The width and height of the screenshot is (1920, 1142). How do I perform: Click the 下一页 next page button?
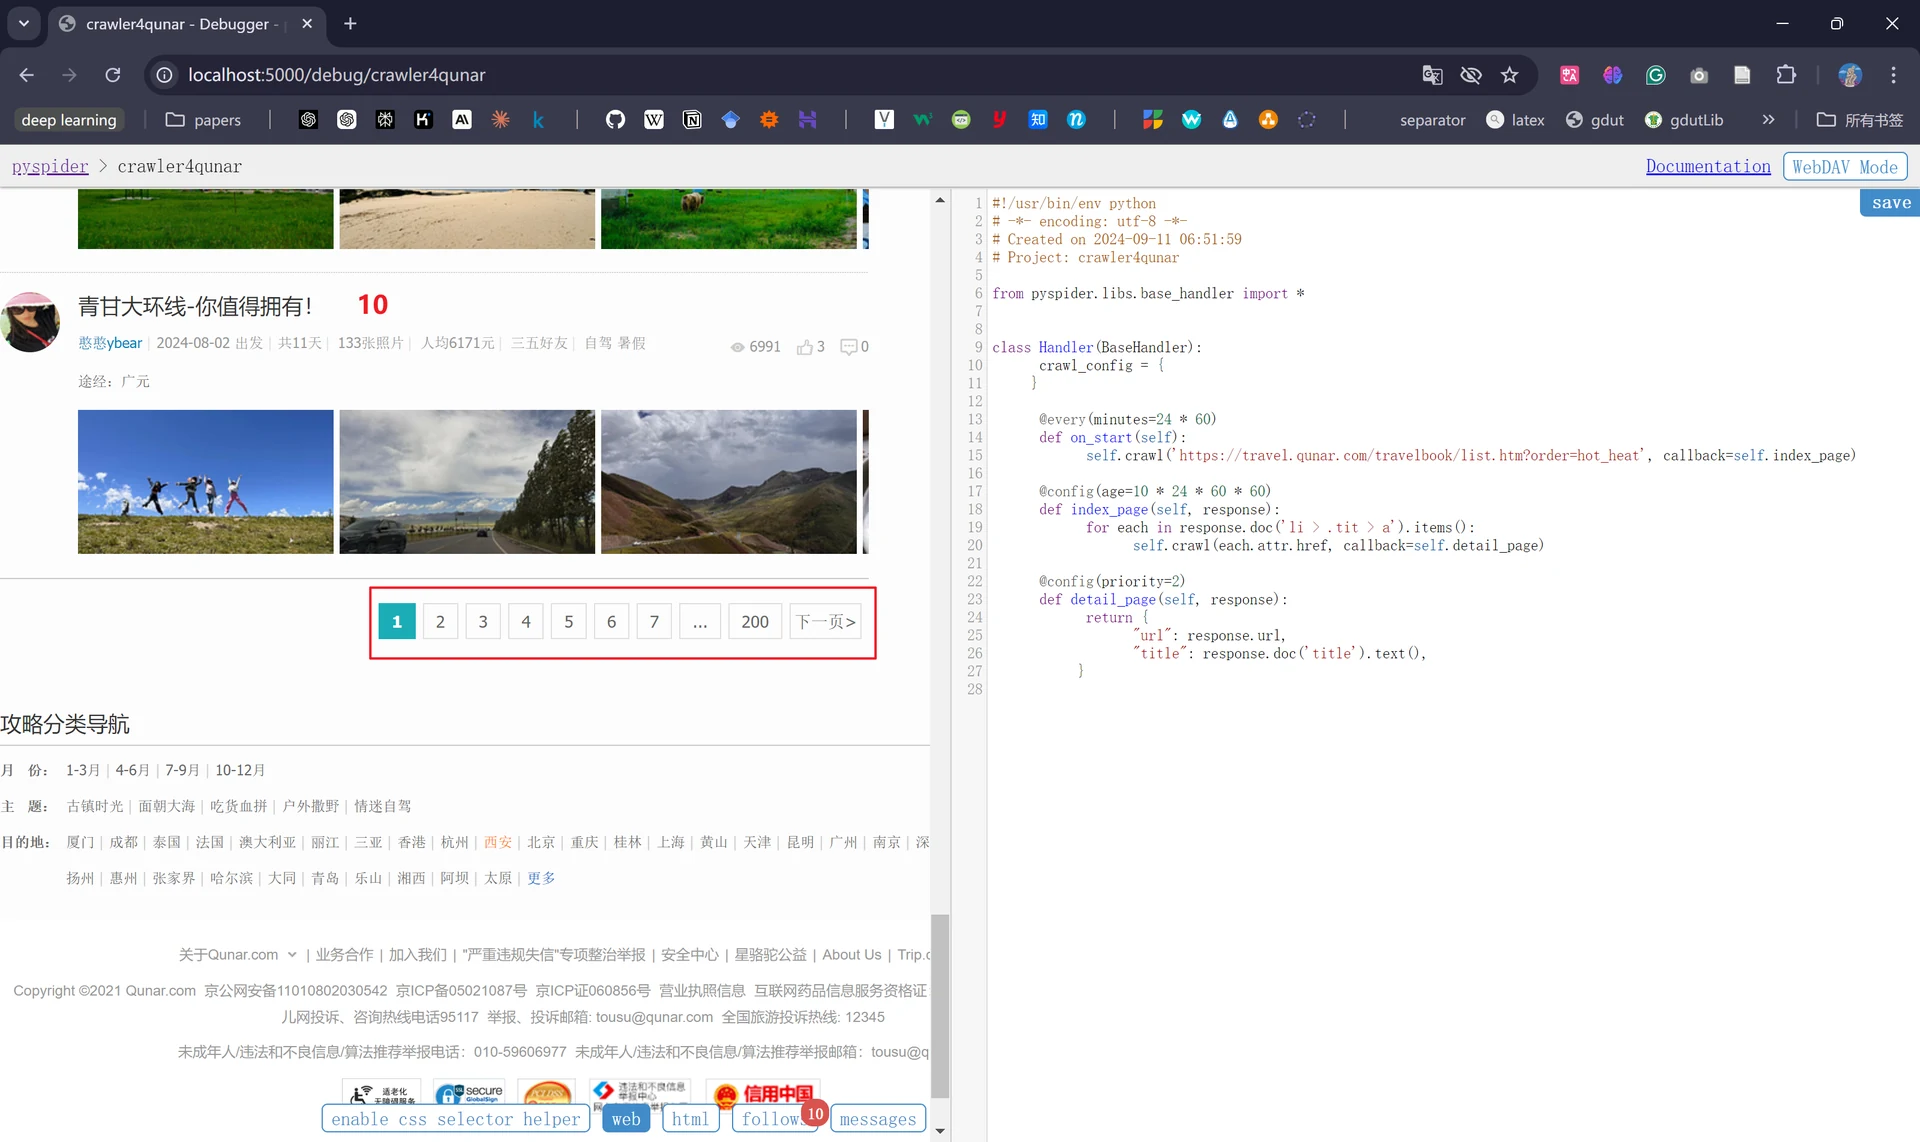pos(826,622)
